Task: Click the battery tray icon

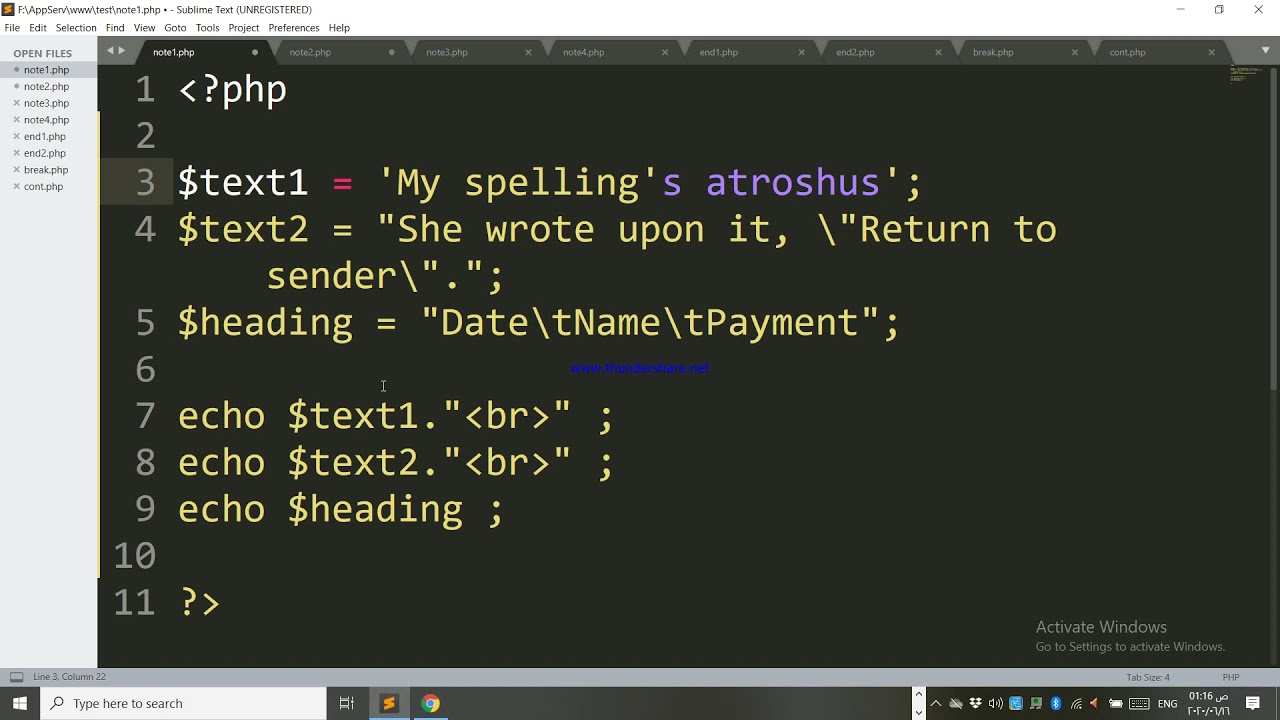Action: 1116,703
